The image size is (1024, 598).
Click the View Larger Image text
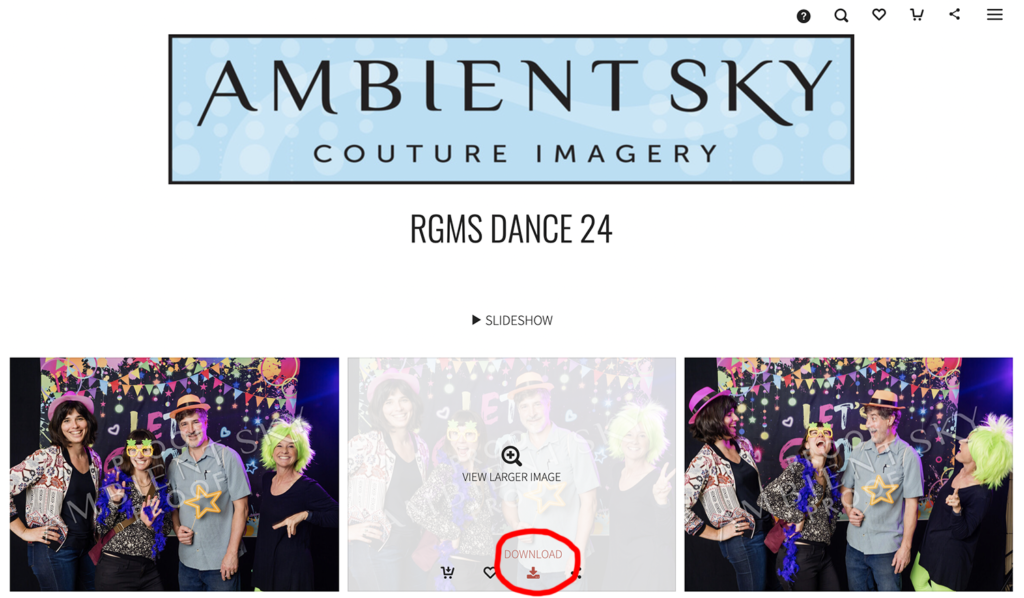click(511, 477)
